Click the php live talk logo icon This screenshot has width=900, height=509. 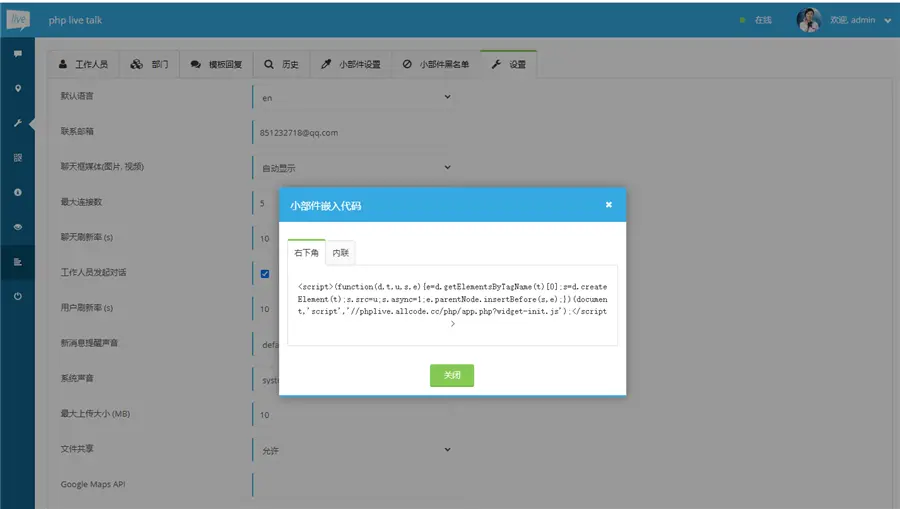[x=18, y=20]
